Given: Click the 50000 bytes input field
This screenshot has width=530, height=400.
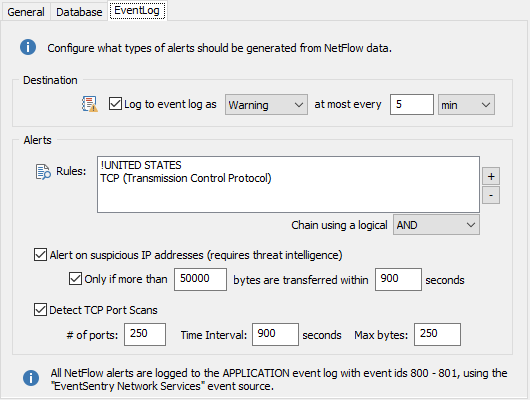Looking at the screenshot, I should (x=200, y=279).
